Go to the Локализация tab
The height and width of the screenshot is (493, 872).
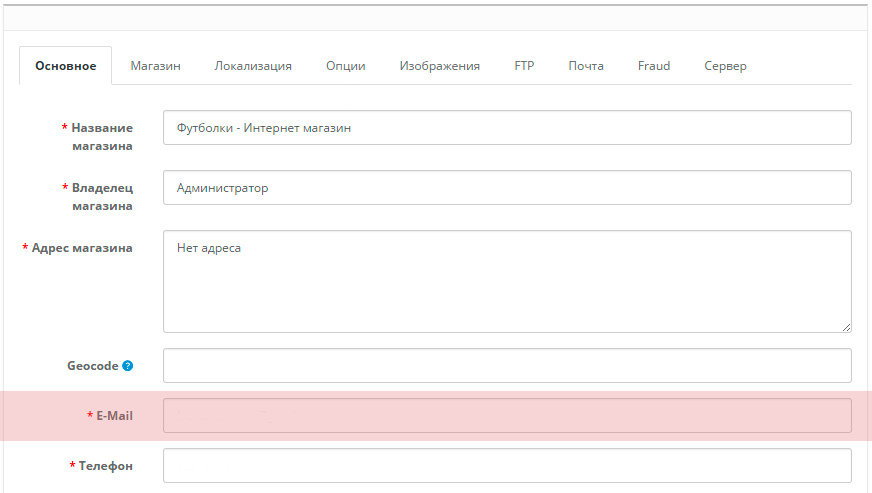253,66
